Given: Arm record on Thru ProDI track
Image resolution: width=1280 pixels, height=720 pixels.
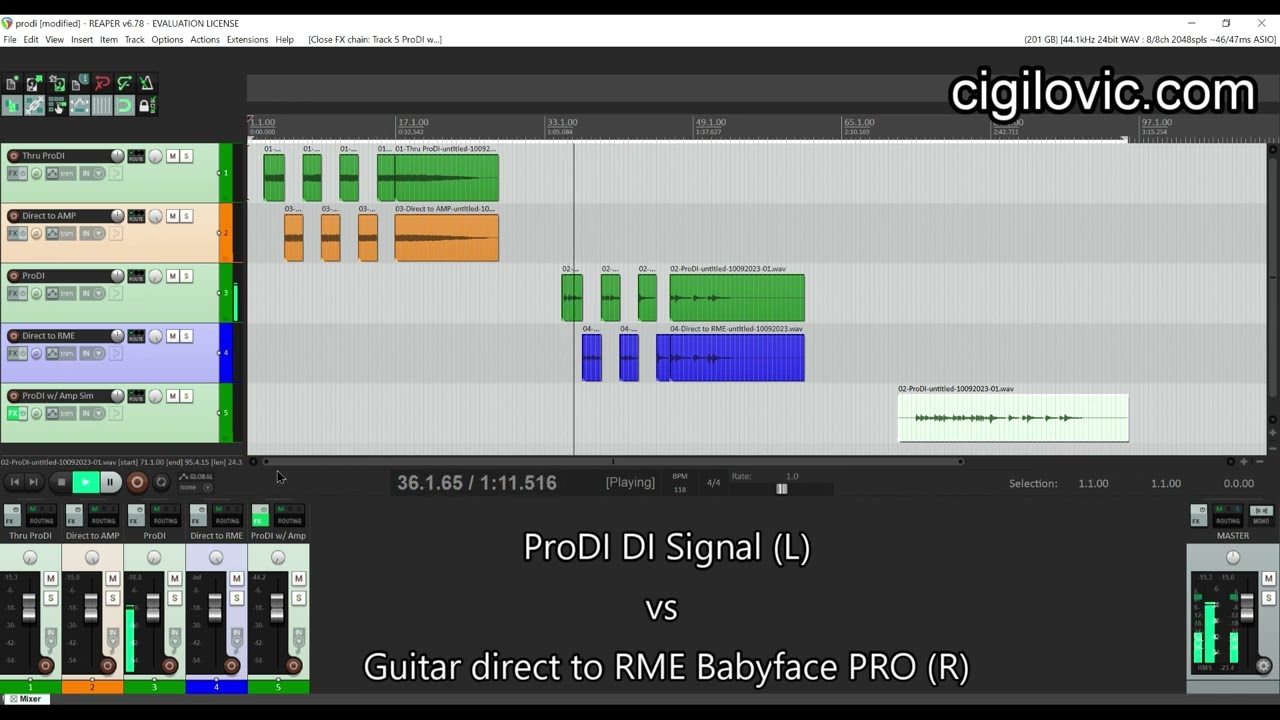Looking at the screenshot, I should [x=14, y=156].
